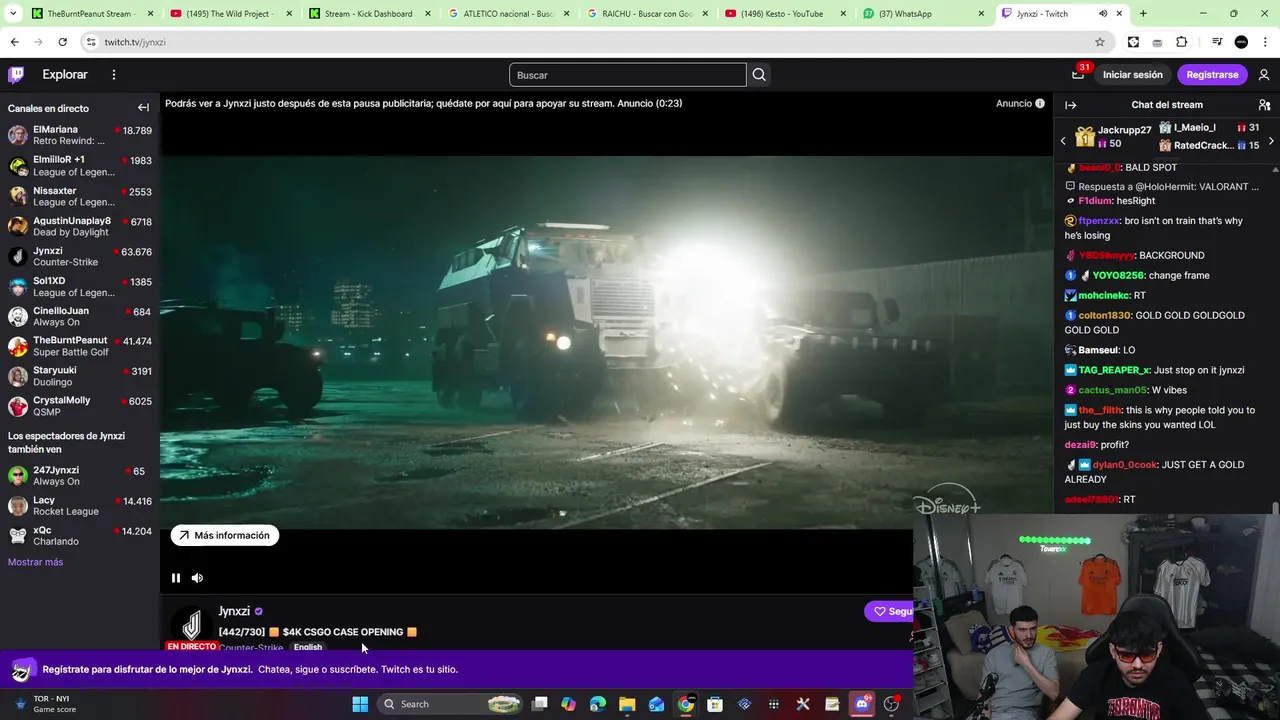This screenshot has width=1280, height=720.
Task: Switch to WhatsApp browser tab
Action: [x=921, y=14]
